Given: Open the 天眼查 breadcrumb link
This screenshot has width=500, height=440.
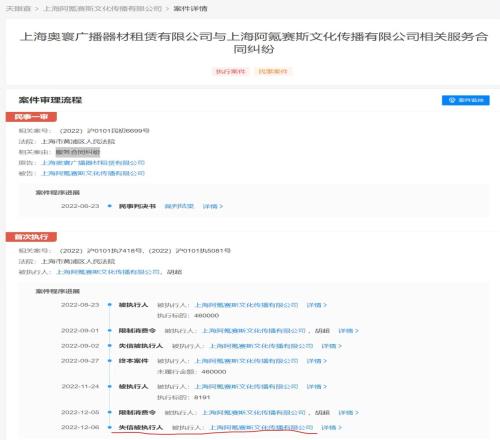Looking at the screenshot, I should tap(18, 8).
